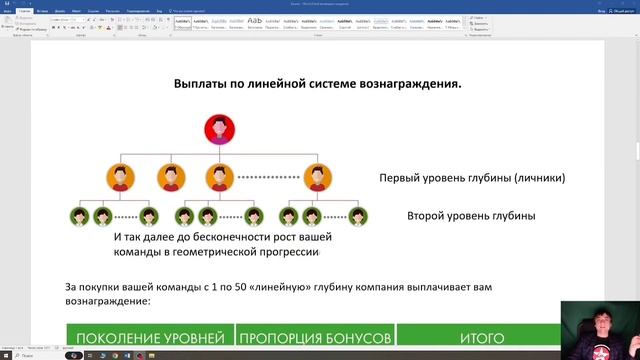
Task: Toggle Superscript formatting
Action: pos(84,27)
